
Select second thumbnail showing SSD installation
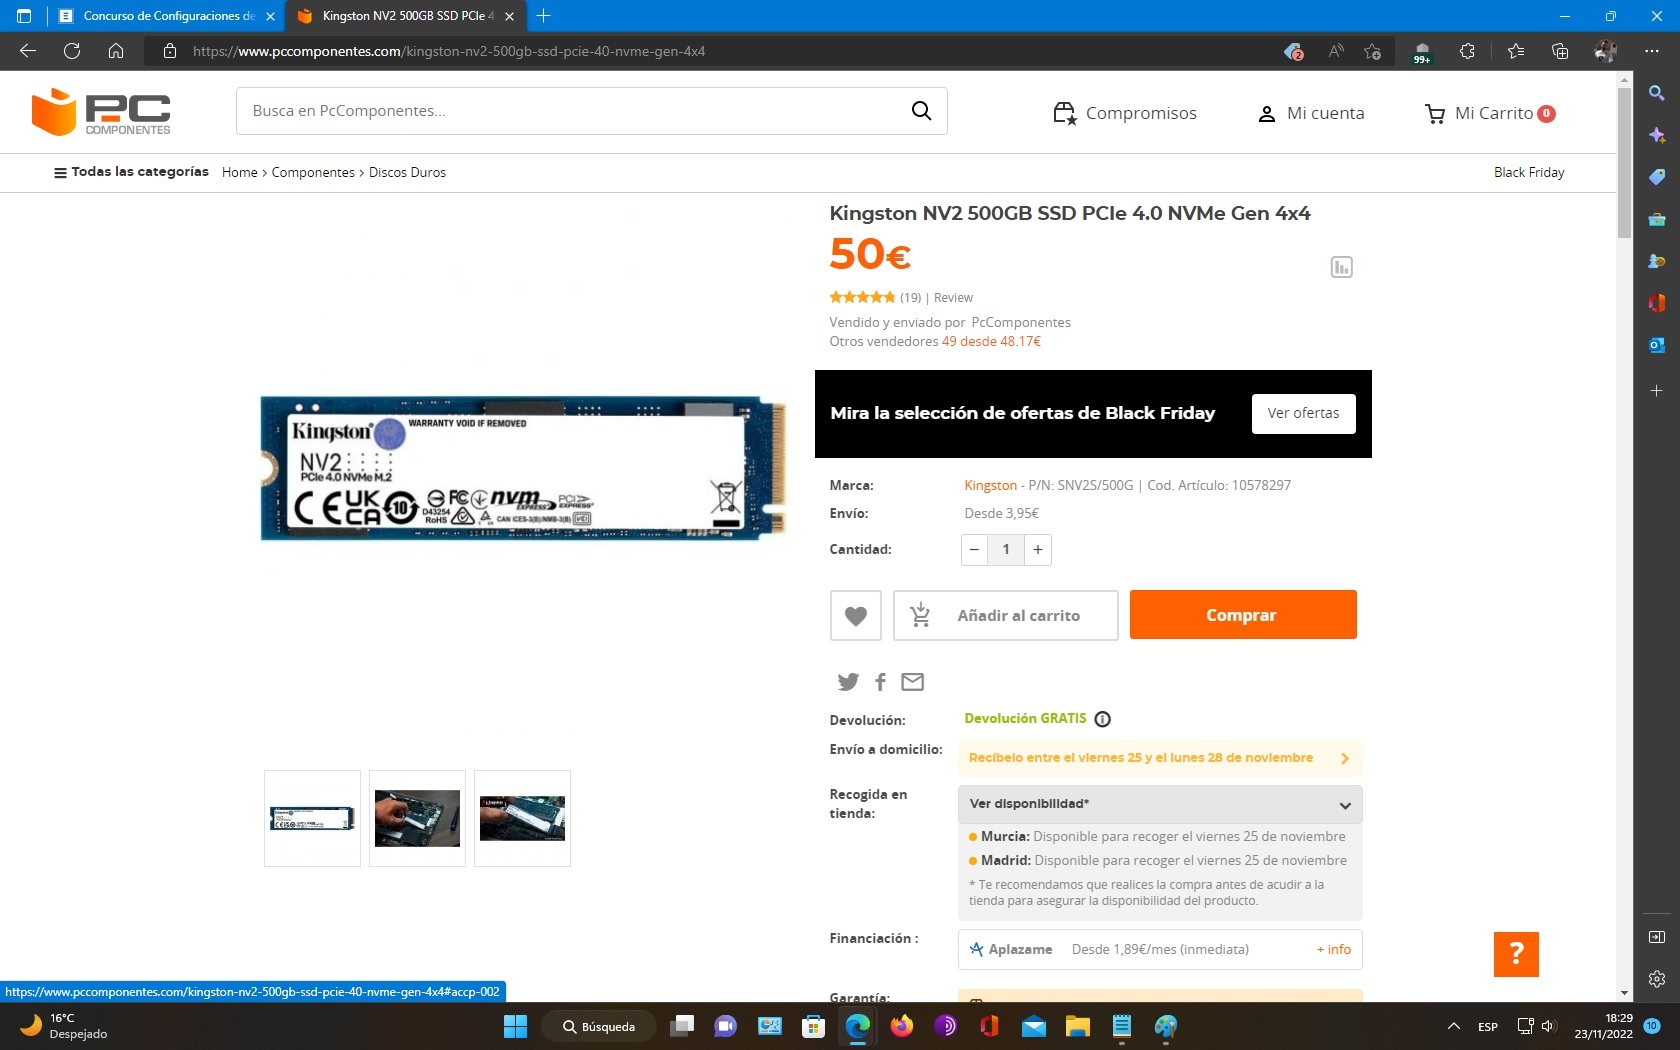pos(417,818)
